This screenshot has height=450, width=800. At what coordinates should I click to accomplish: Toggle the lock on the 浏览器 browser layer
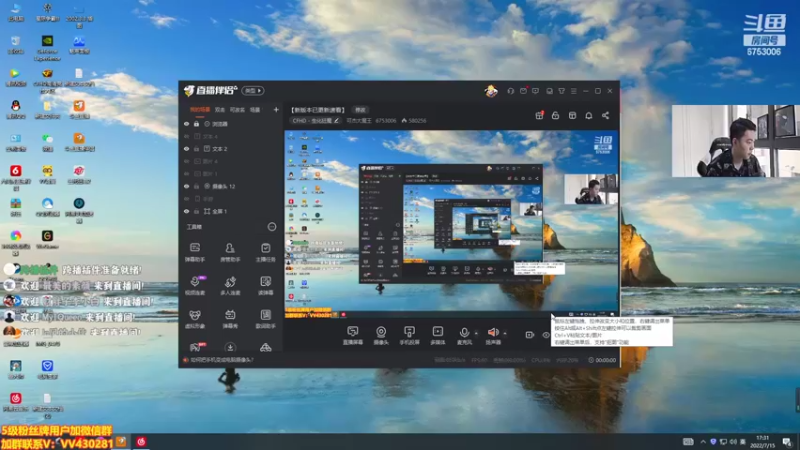pos(196,124)
